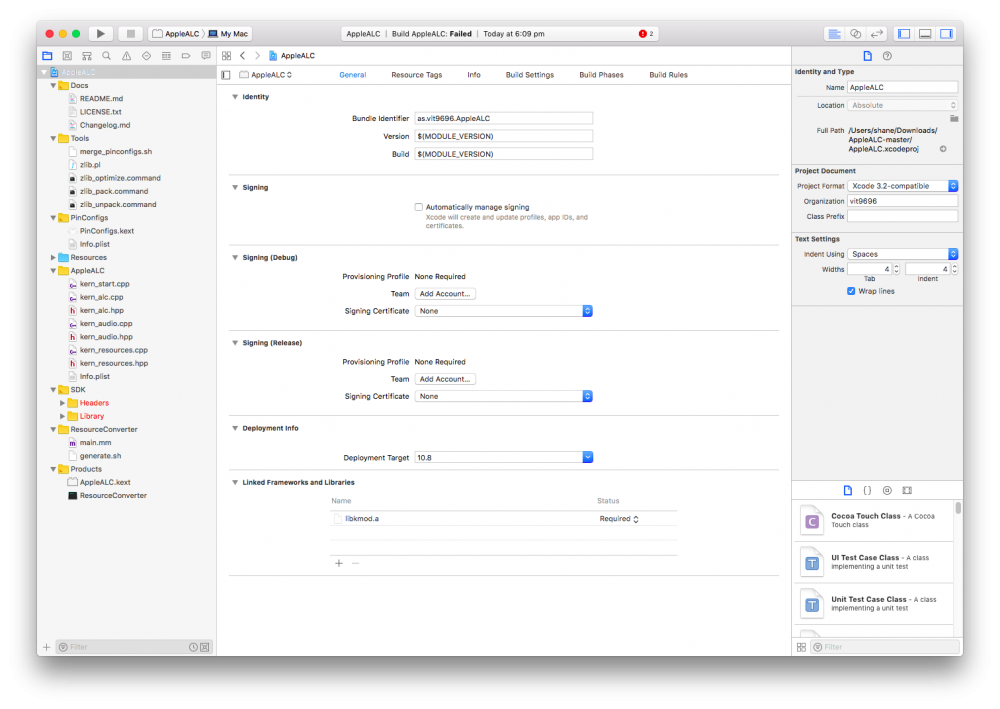Collapse the Identity section
The width and height of the screenshot is (1000, 709).
tap(235, 97)
